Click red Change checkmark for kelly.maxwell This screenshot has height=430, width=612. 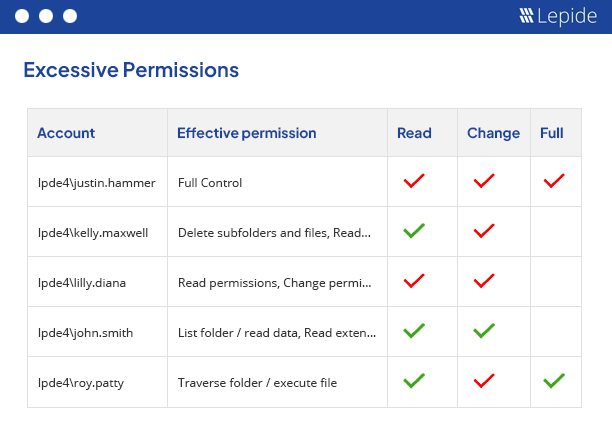pyautogui.click(x=484, y=231)
